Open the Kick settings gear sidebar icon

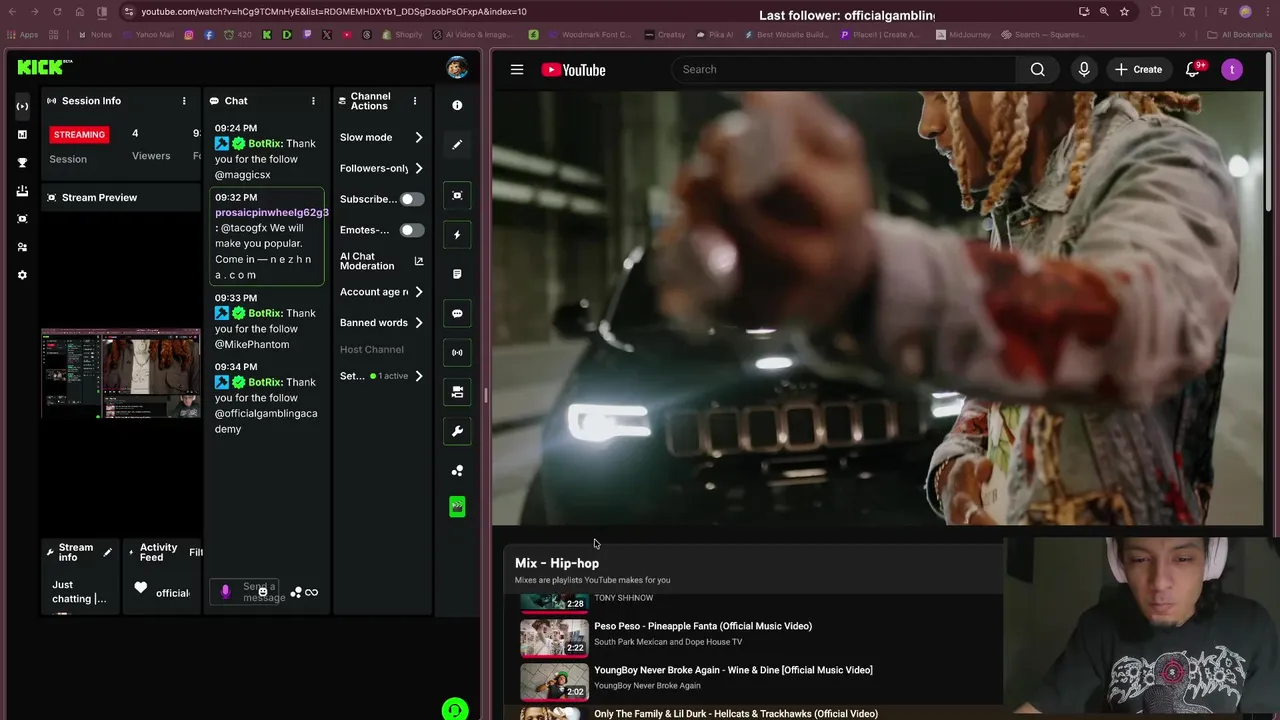tap(22, 275)
